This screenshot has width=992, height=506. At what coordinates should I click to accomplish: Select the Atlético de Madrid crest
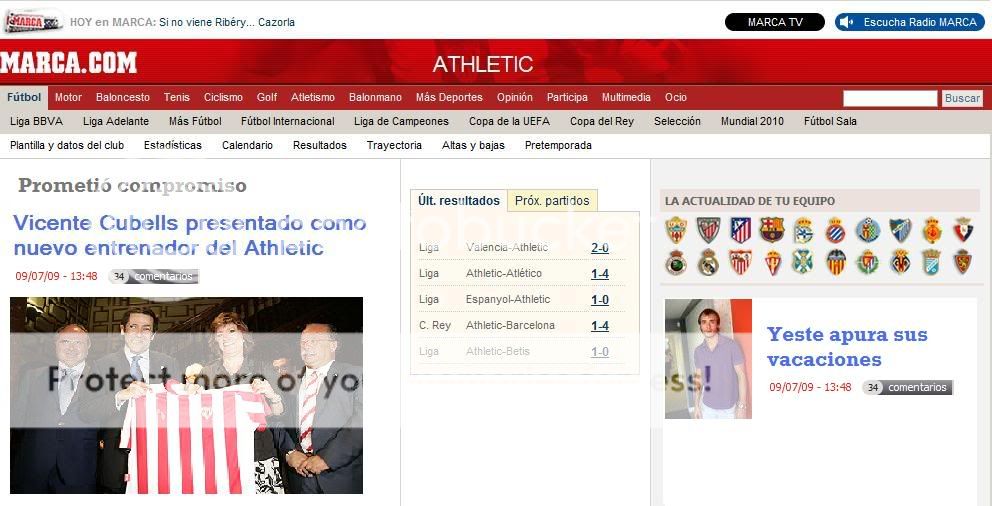pos(740,230)
